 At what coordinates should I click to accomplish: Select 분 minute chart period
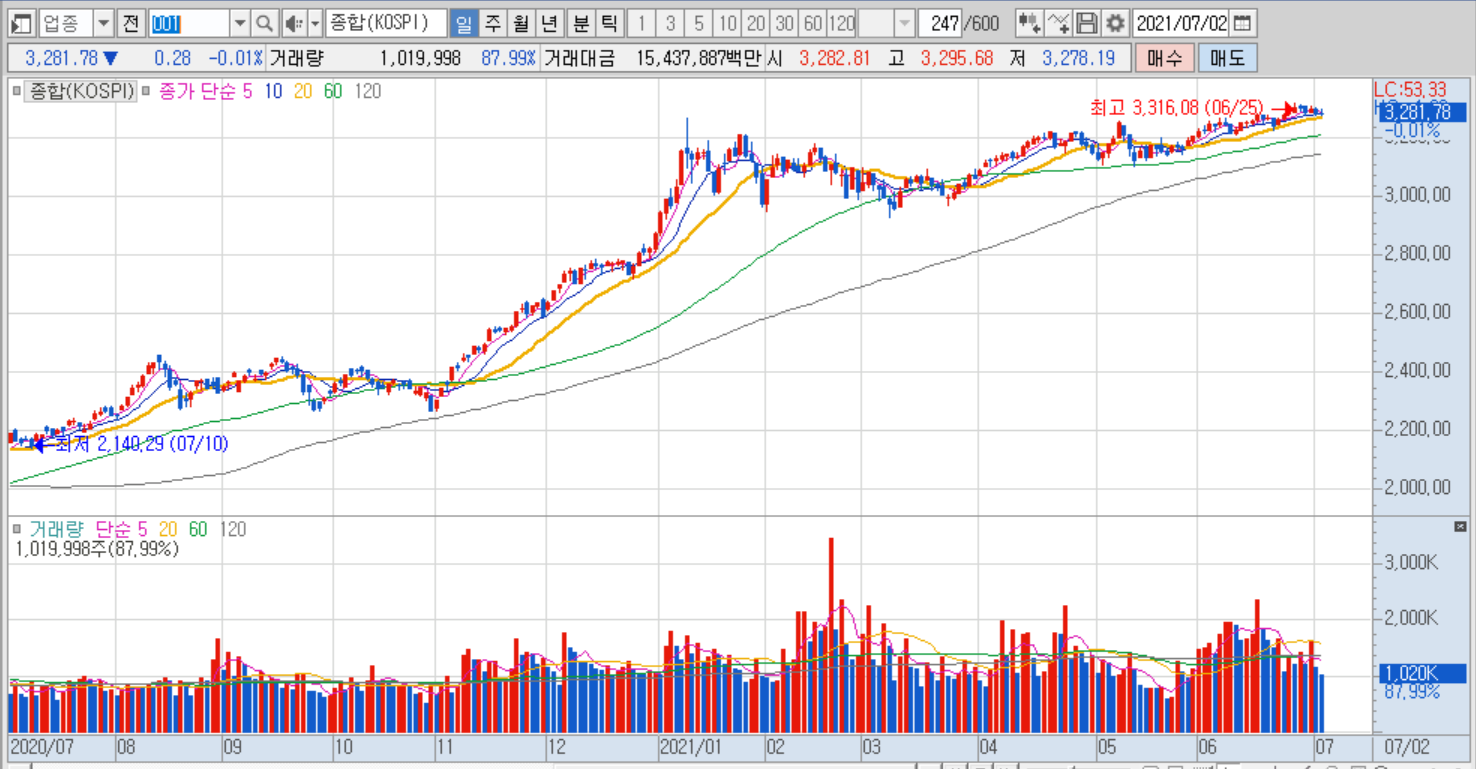pyautogui.click(x=581, y=23)
